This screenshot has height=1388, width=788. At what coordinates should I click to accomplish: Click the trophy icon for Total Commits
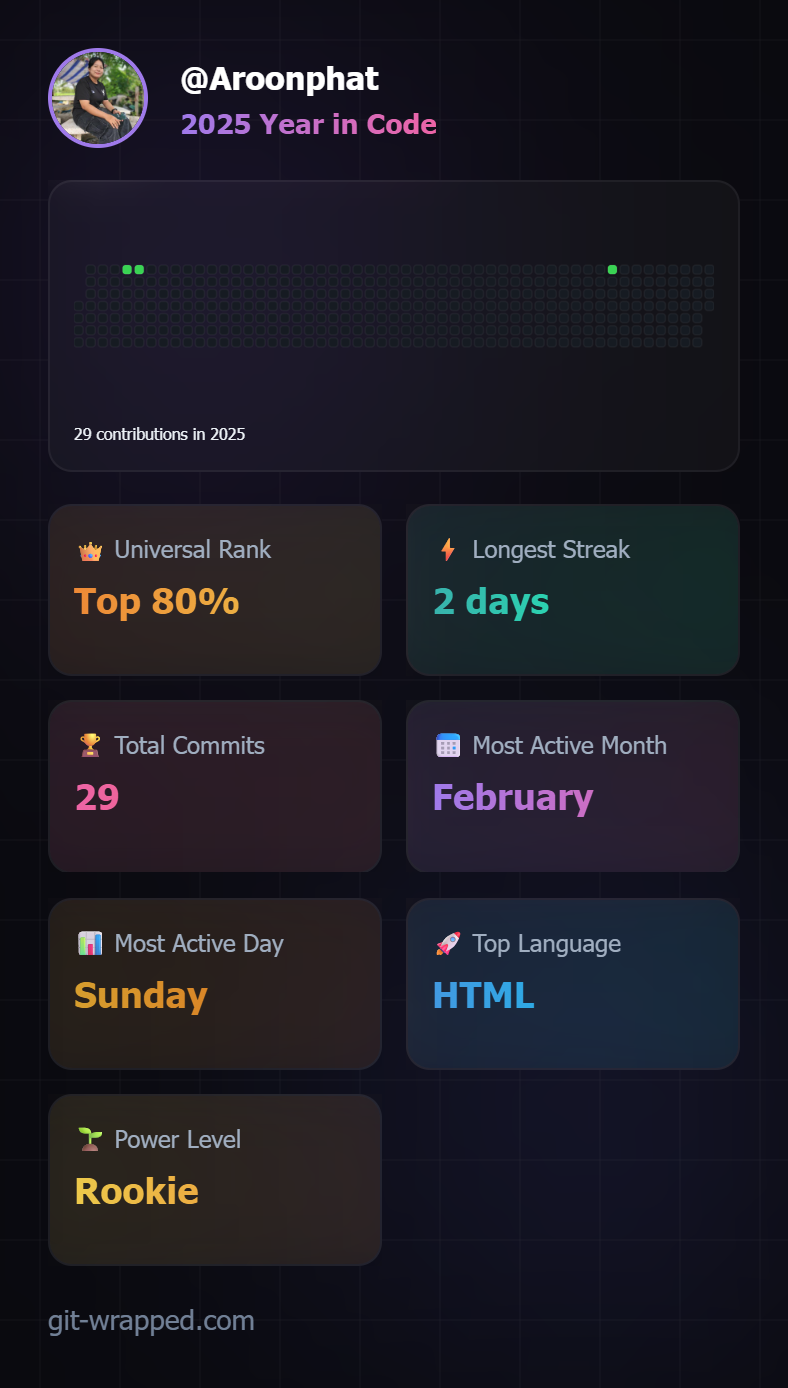[90, 745]
